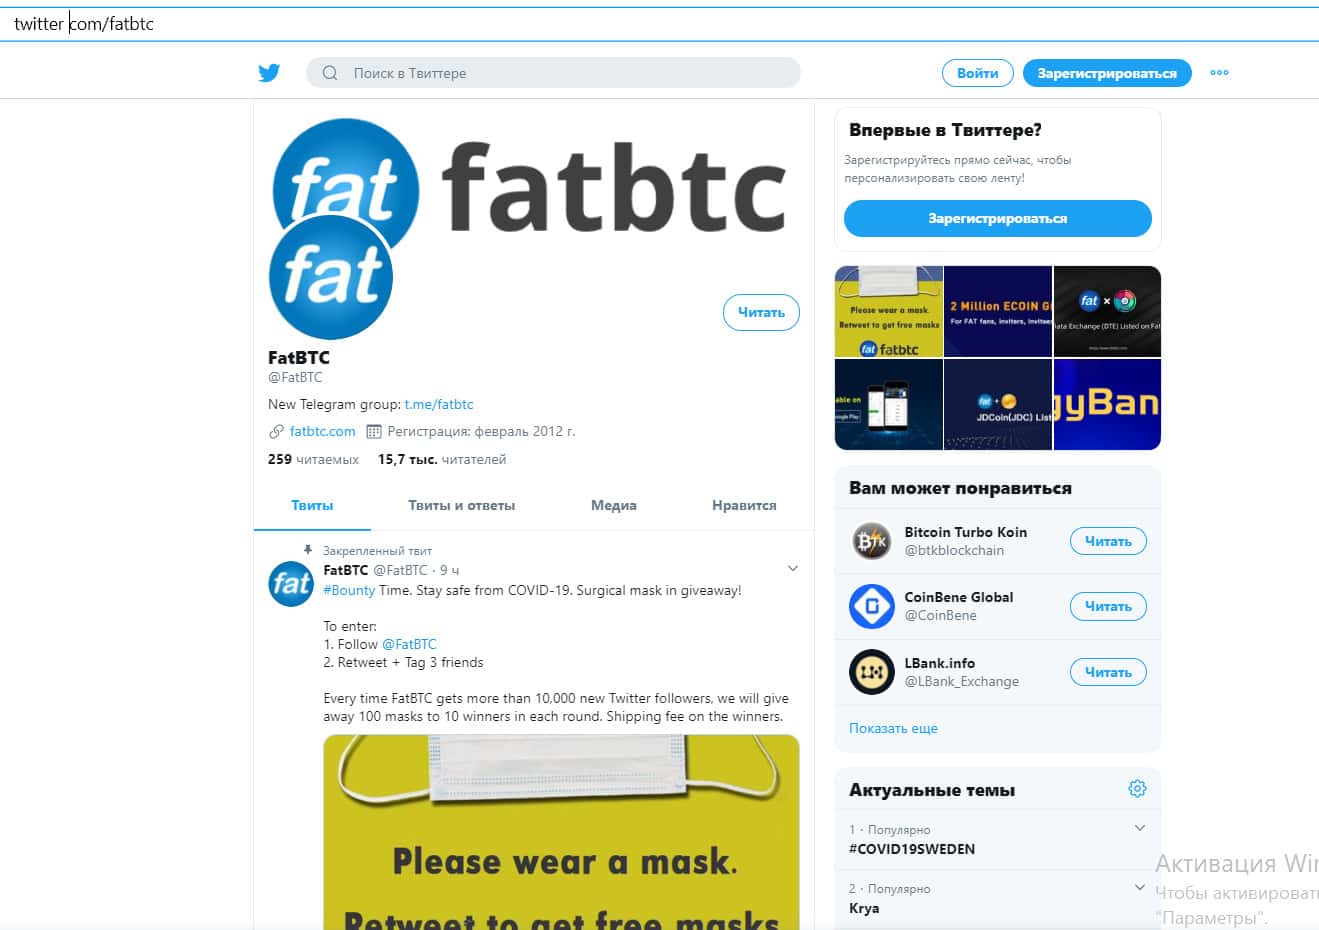Screen dimensions: 1319x930
Task: Click the FatBTC profile avatar picture
Action: 331,277
